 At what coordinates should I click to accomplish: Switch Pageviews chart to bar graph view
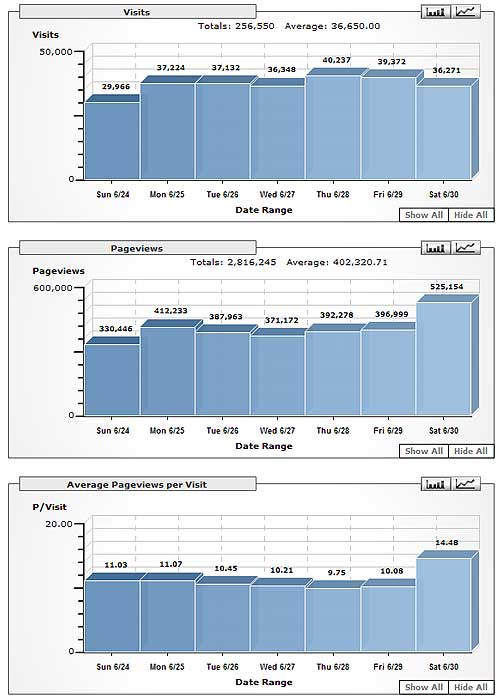pyautogui.click(x=435, y=248)
